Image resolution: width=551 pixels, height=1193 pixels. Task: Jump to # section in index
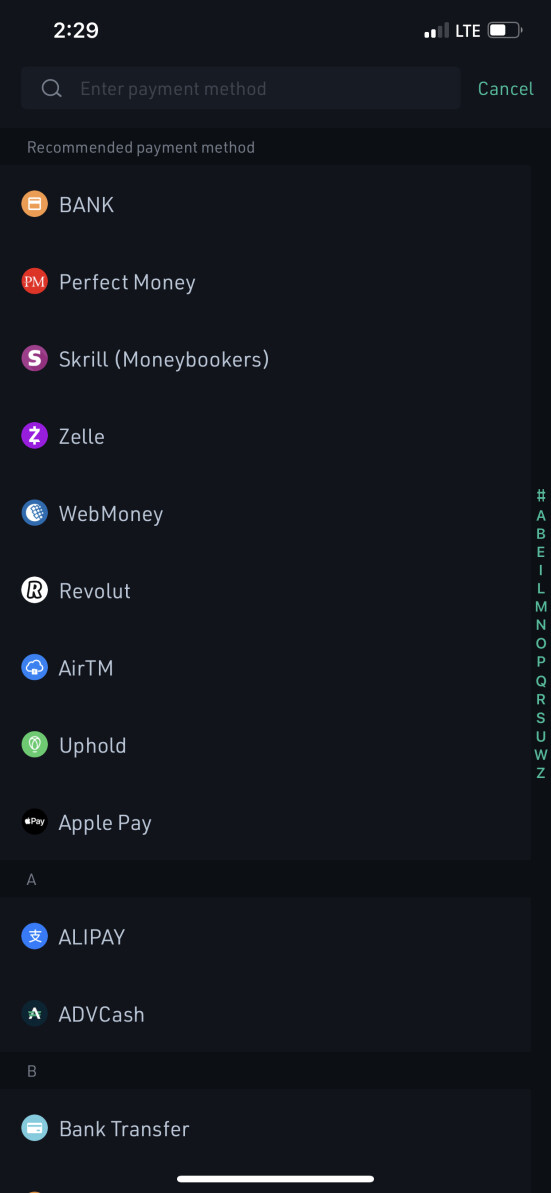(540, 495)
